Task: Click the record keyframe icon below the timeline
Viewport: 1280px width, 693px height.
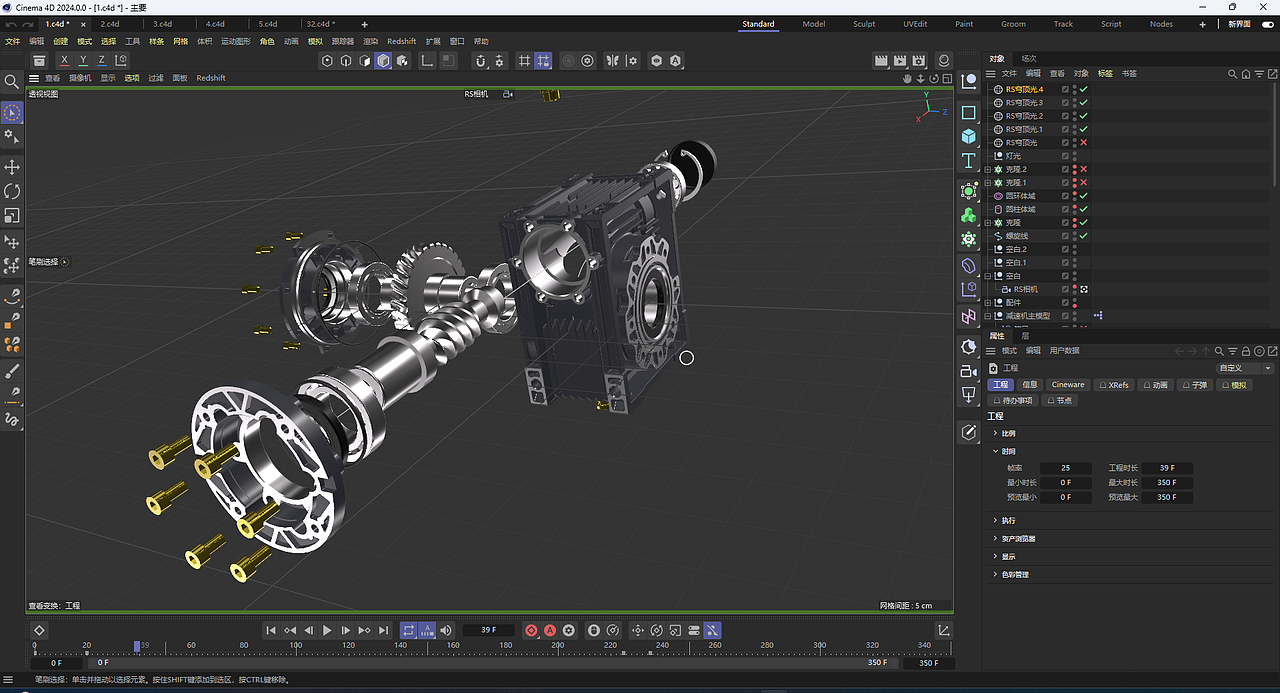Action: click(x=531, y=630)
